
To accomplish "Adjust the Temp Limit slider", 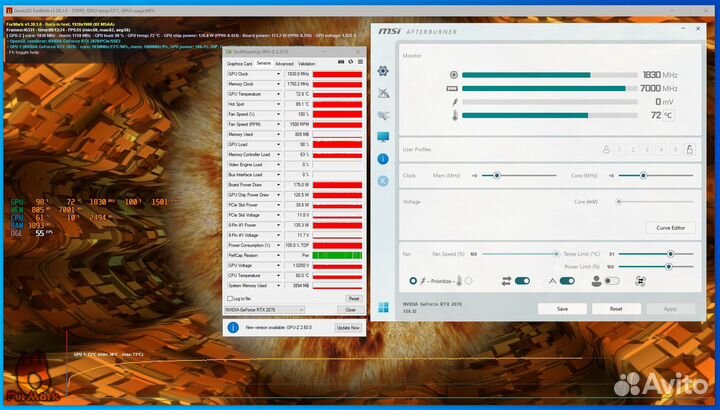I will pyautogui.click(x=670, y=254).
